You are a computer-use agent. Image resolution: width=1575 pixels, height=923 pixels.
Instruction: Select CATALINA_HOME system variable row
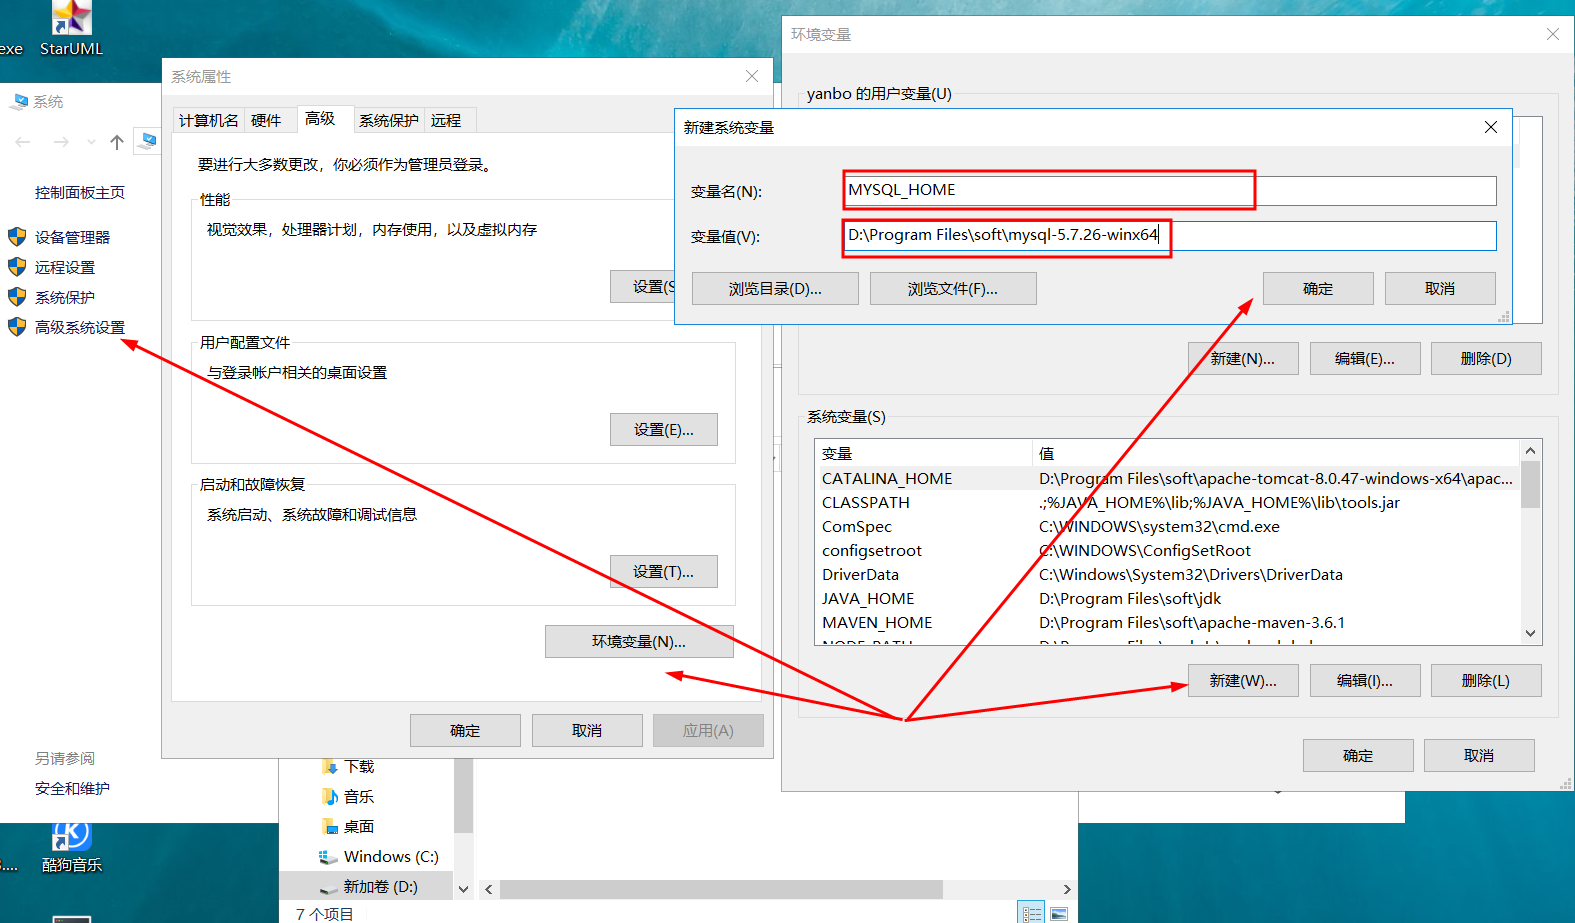[x=1167, y=478]
